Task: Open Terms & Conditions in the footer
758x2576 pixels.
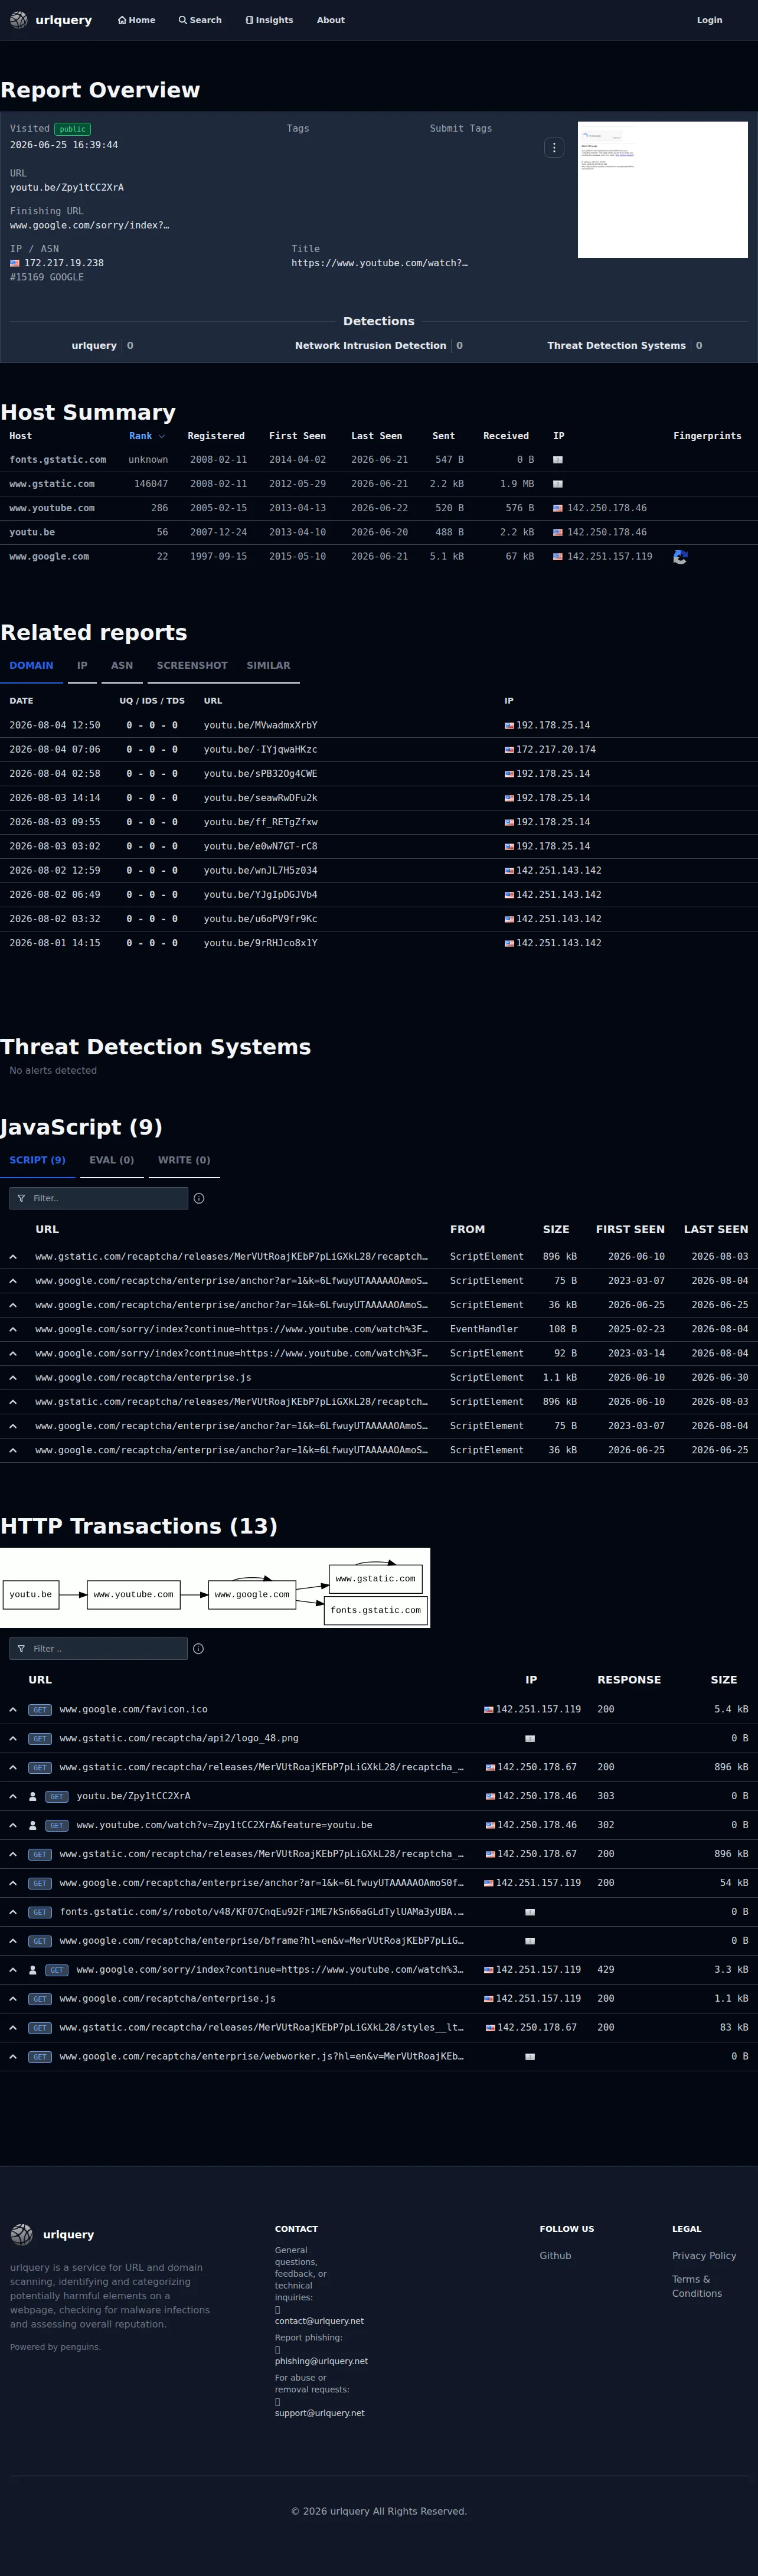Action: (x=697, y=2286)
